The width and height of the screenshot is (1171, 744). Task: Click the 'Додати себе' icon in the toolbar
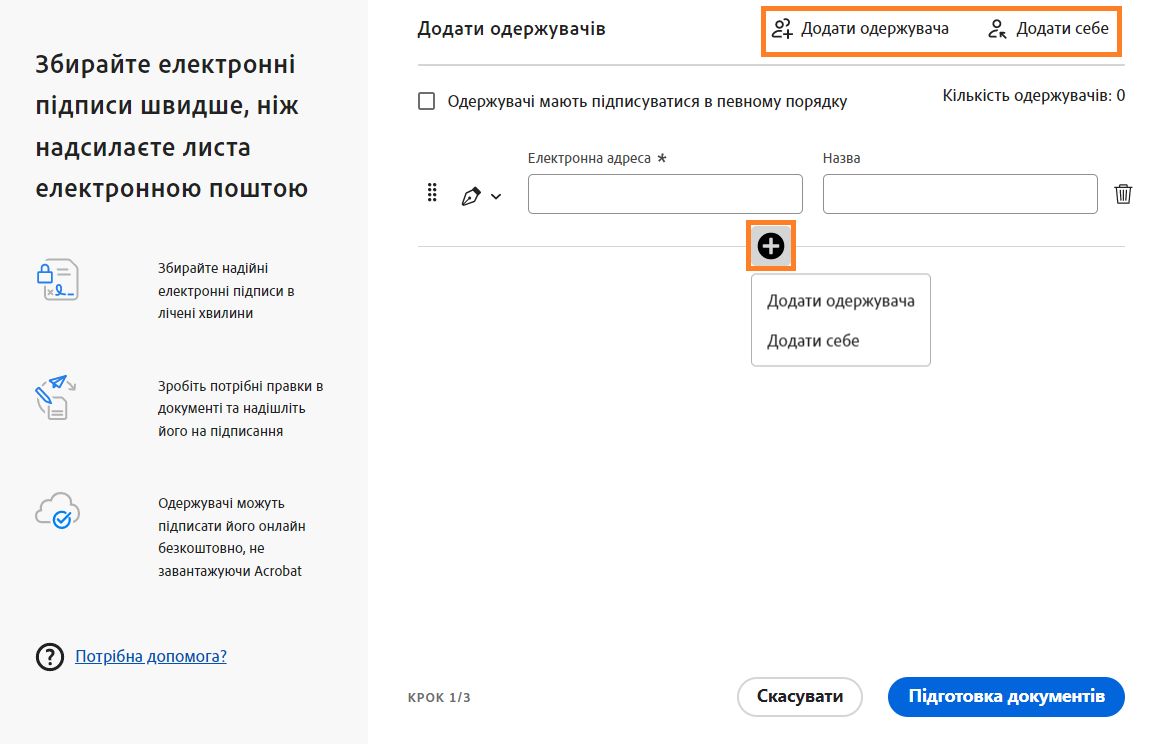996,29
